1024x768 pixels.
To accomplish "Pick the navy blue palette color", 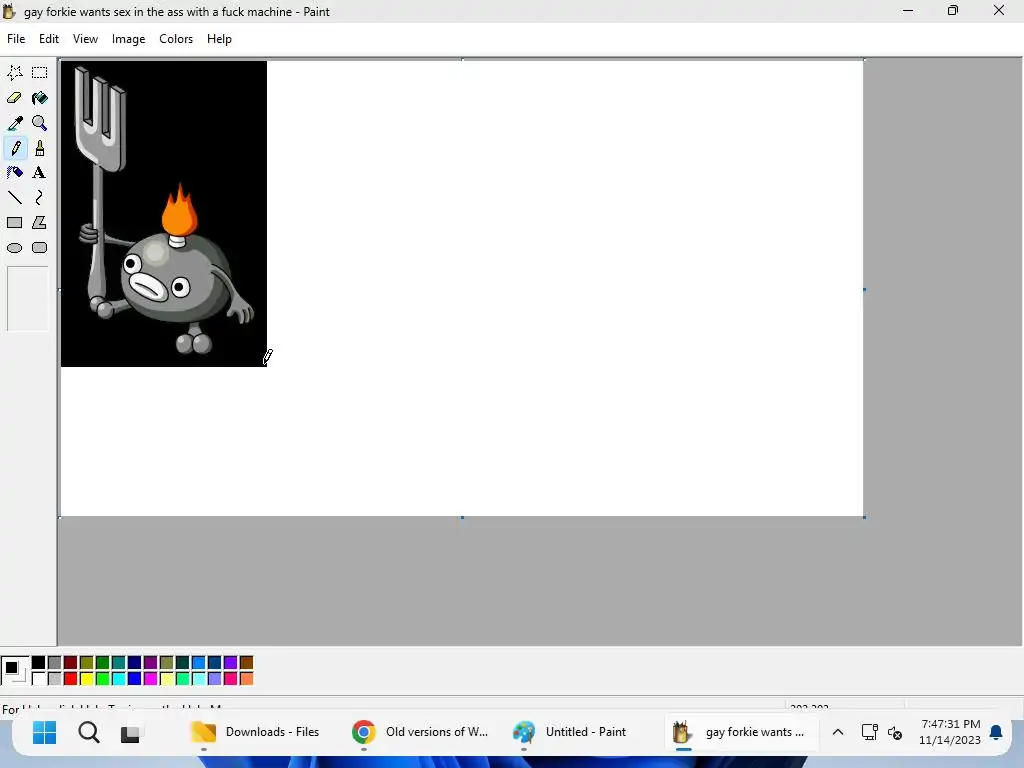I will [135, 663].
